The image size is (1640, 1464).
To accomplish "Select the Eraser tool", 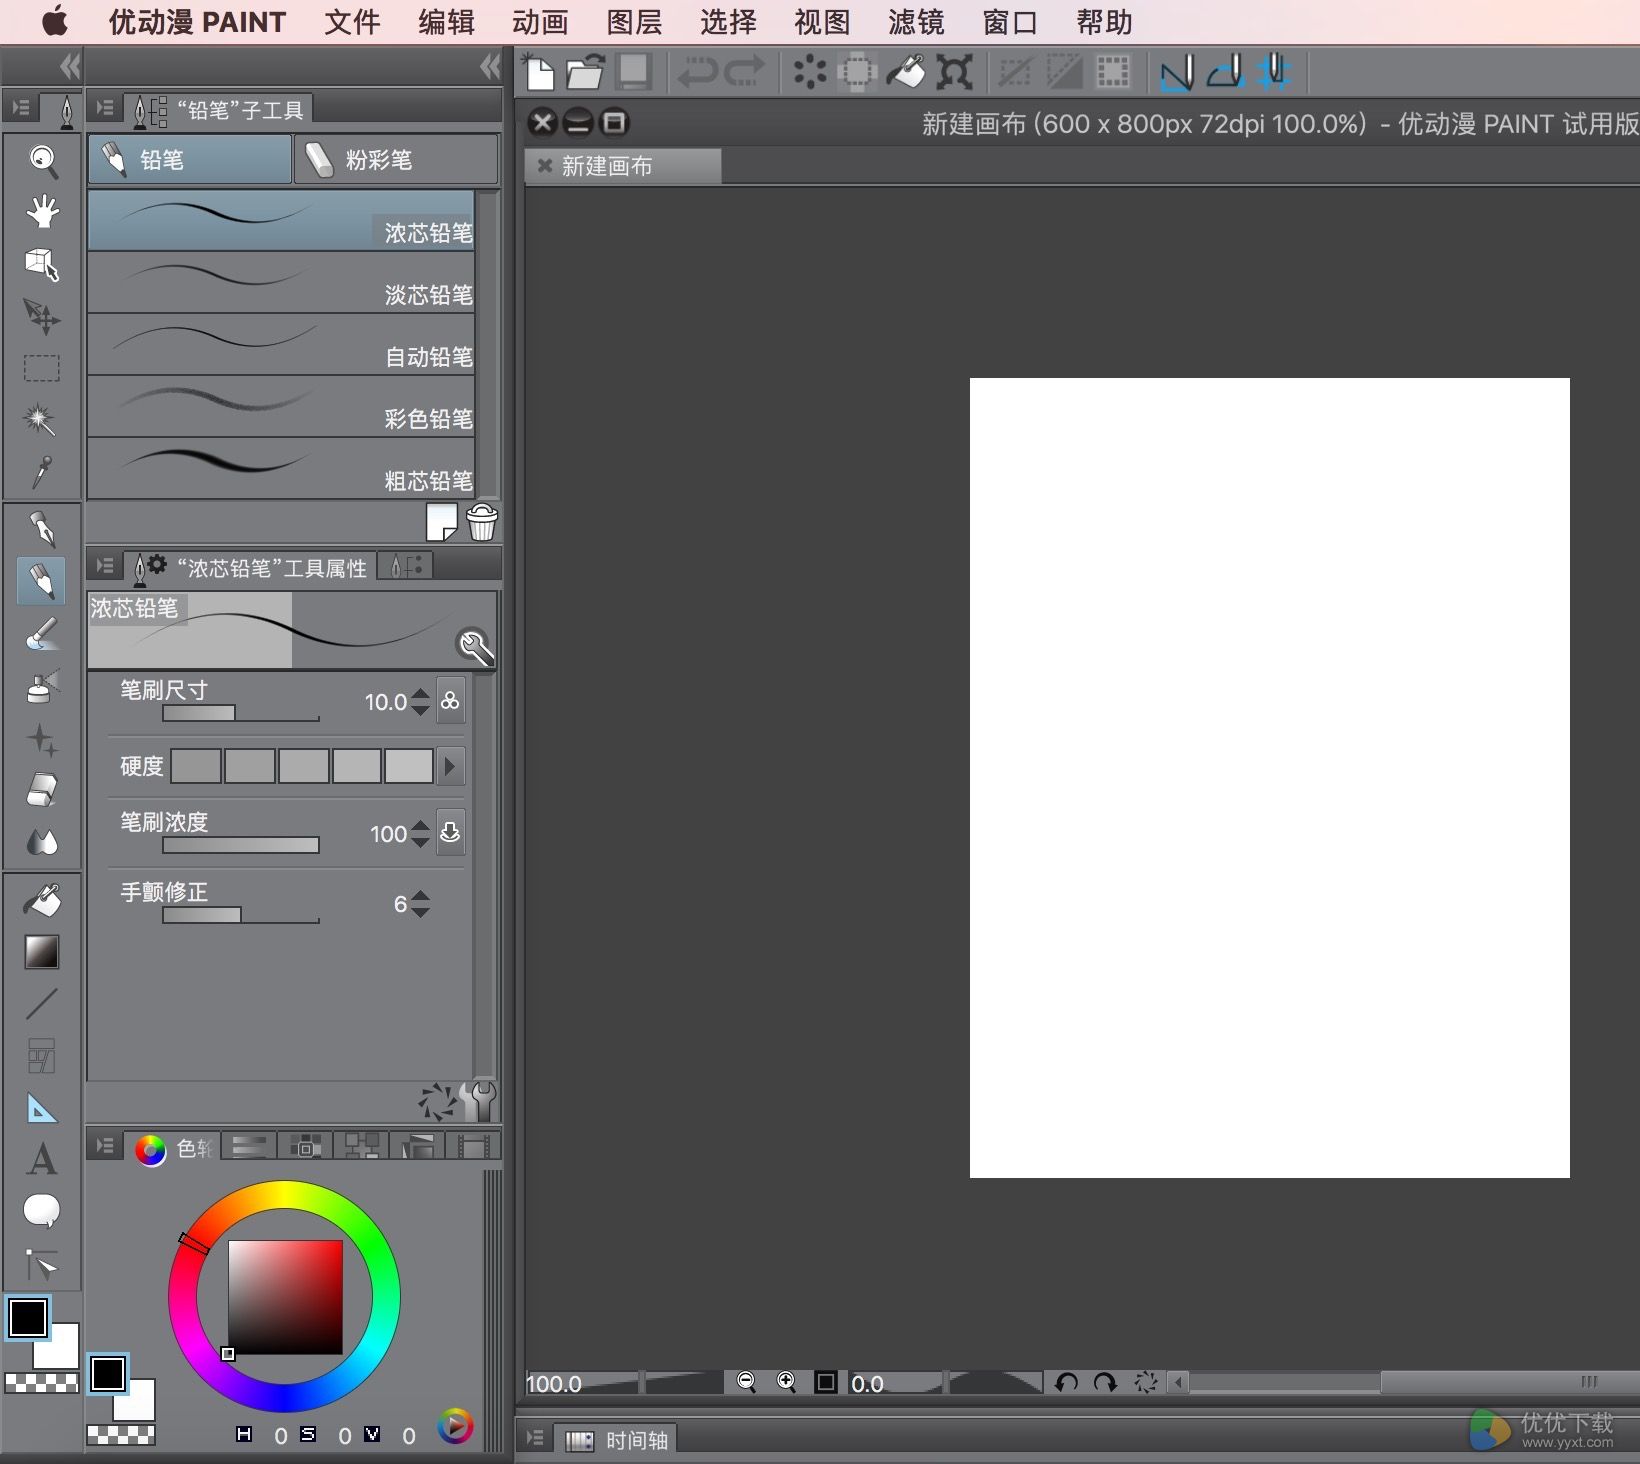I will tap(42, 790).
